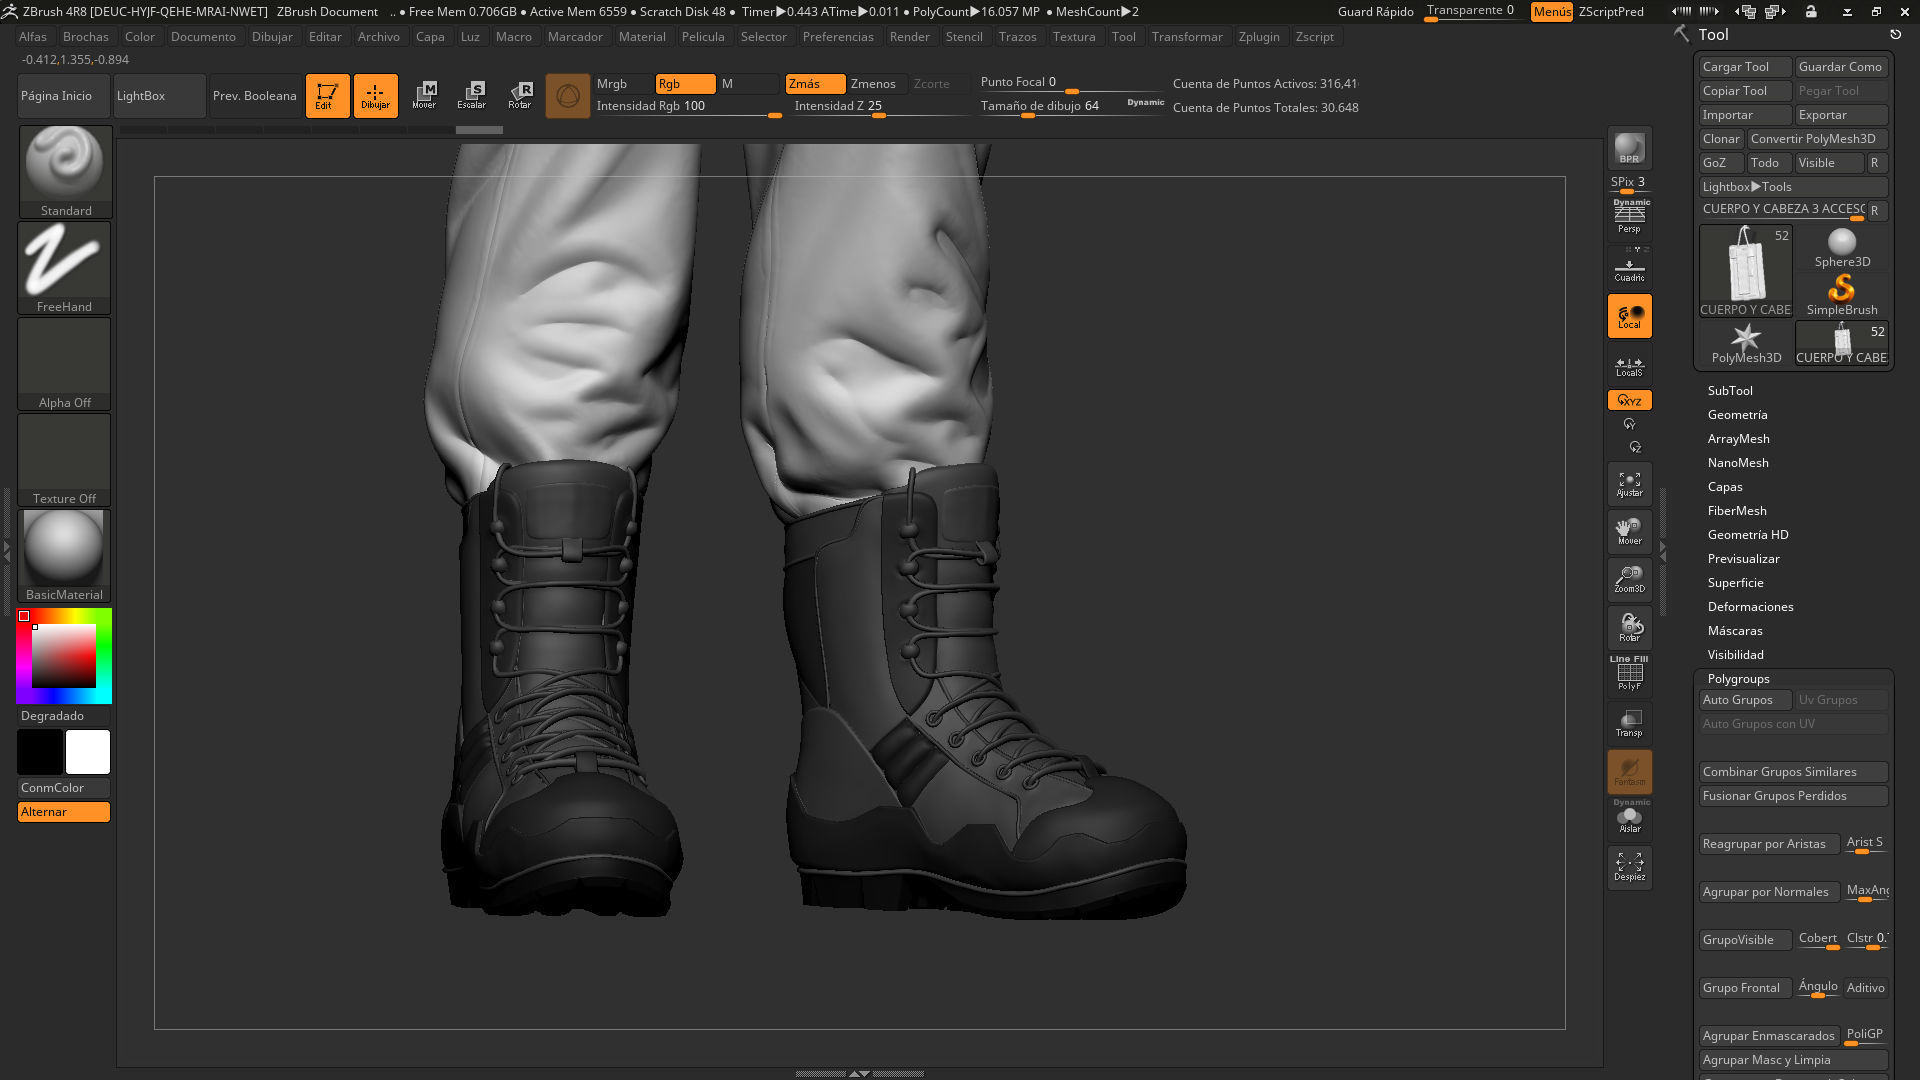Click the Cargar Tool button
Image resolution: width=1920 pixels, height=1080 pixels.
(x=1745, y=67)
